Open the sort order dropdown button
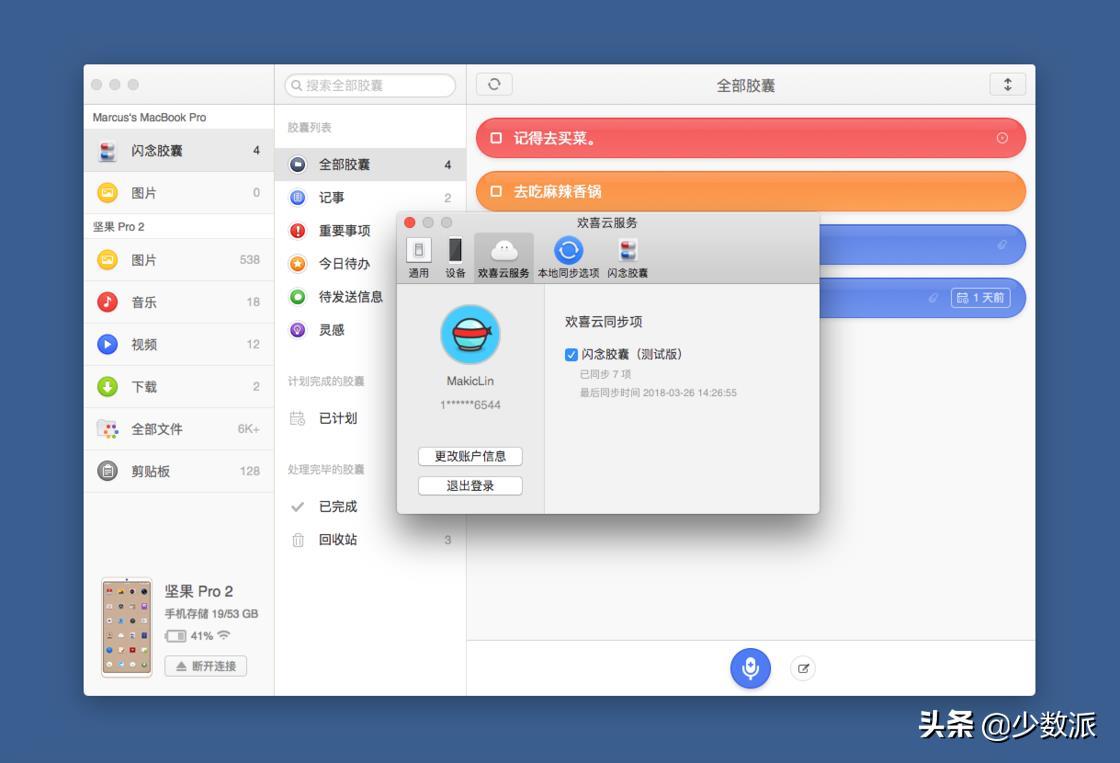Viewport: 1120px width, 763px height. [x=1007, y=85]
